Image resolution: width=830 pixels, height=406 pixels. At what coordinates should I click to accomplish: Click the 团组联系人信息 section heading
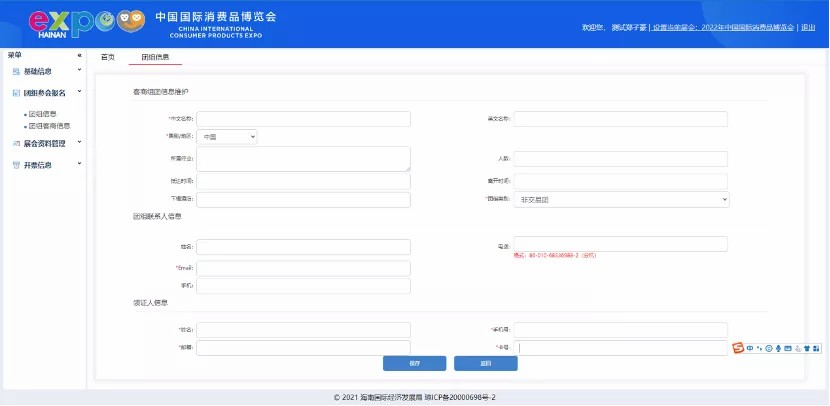pyautogui.click(x=157, y=216)
